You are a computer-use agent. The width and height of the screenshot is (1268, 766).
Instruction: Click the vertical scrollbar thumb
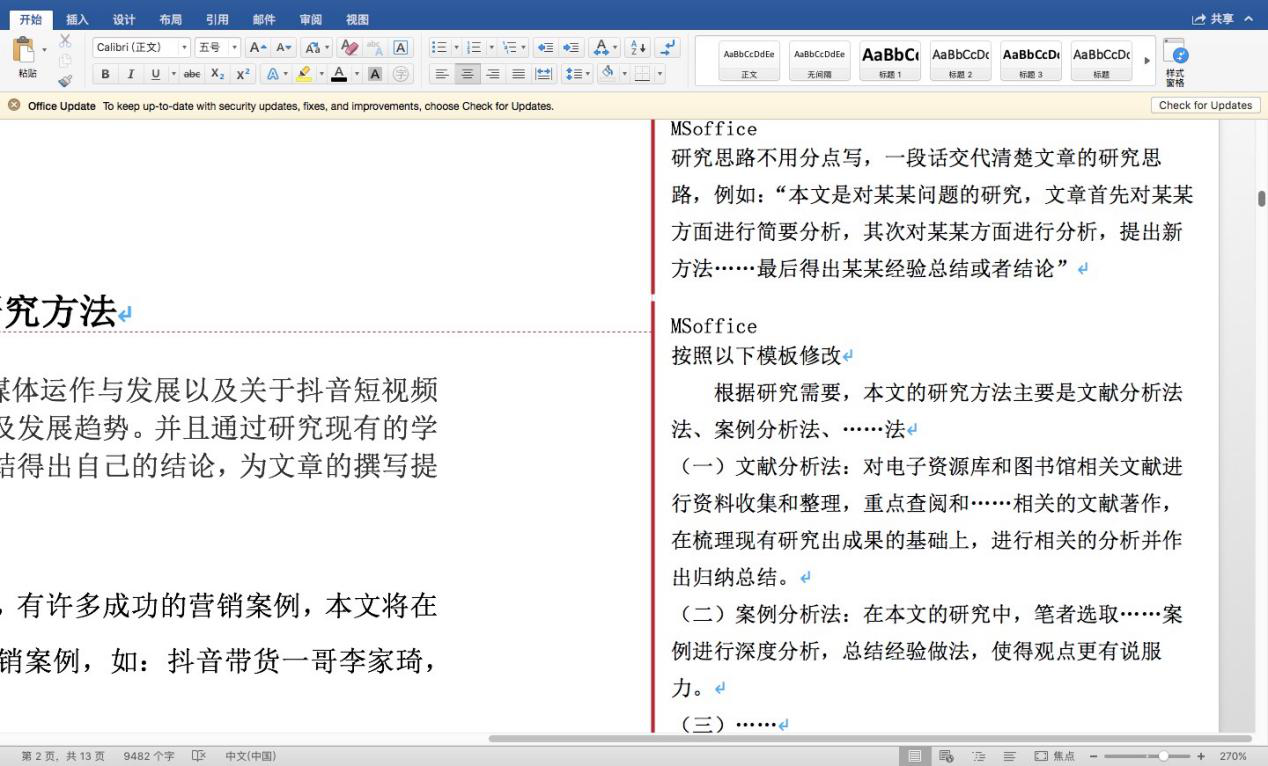[1261, 198]
